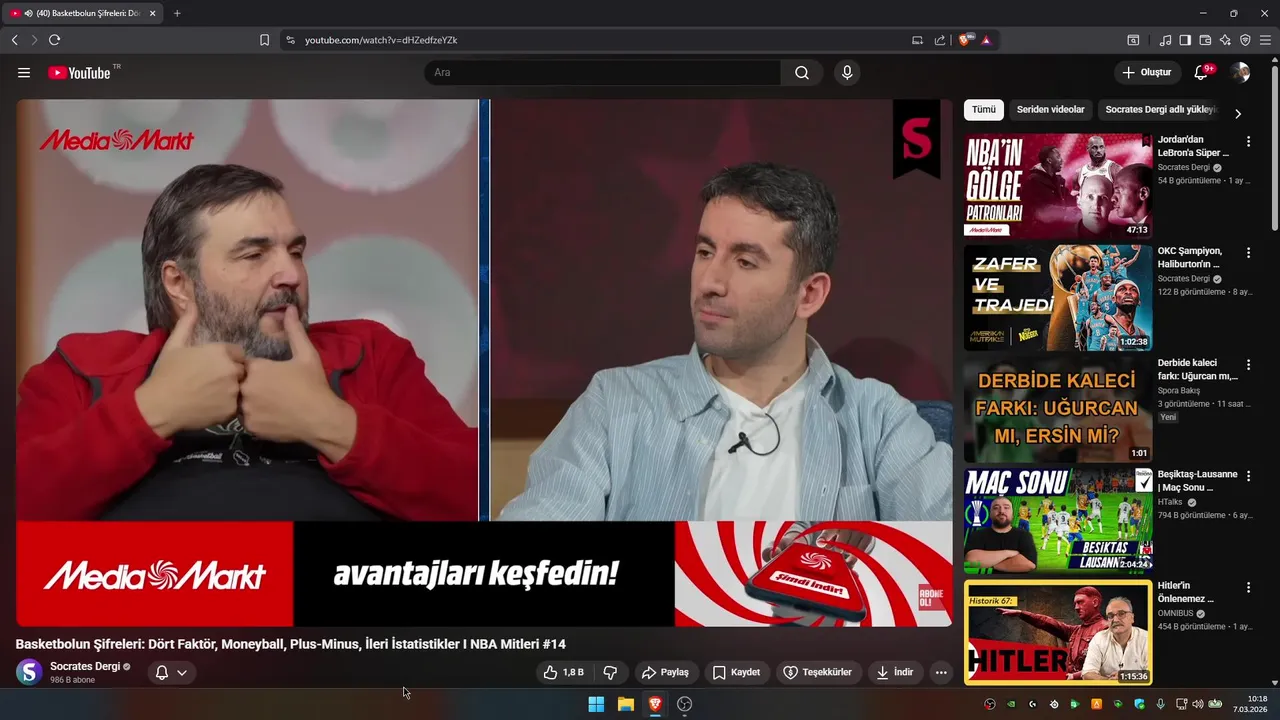Click the Jordan'dan LeBron'a Süper title
The width and height of the screenshot is (1280, 720).
pos(1193,146)
